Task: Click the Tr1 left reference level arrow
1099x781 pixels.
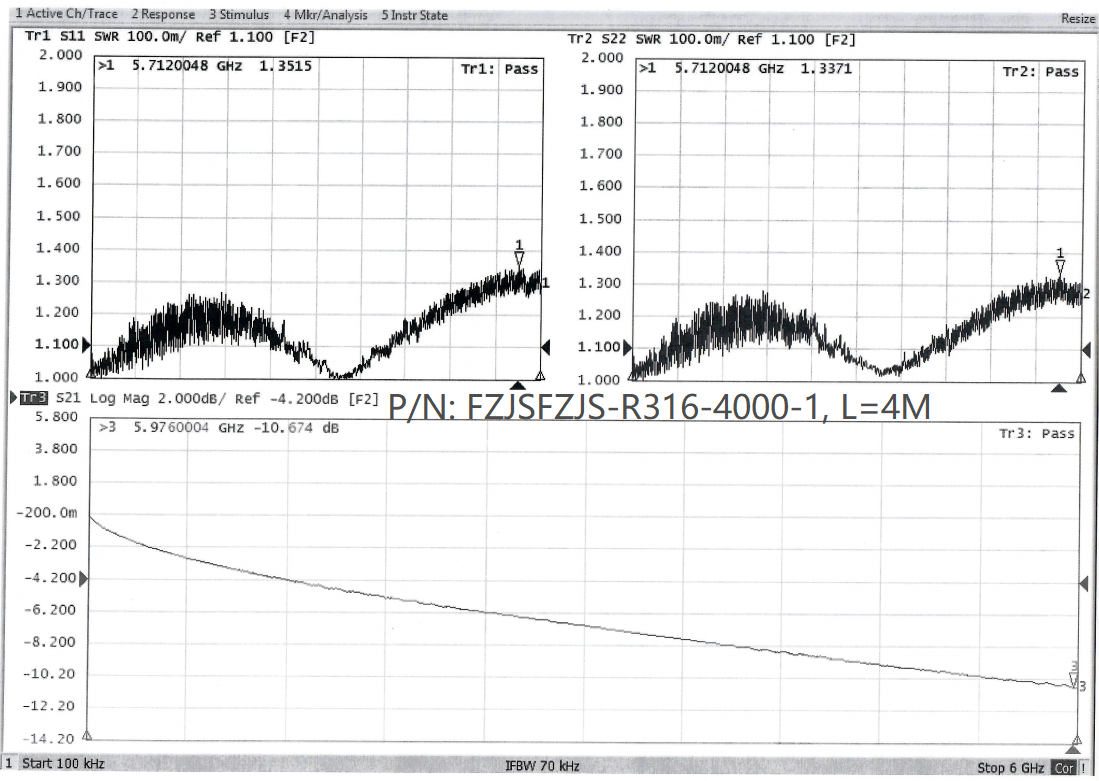Action: coord(86,344)
